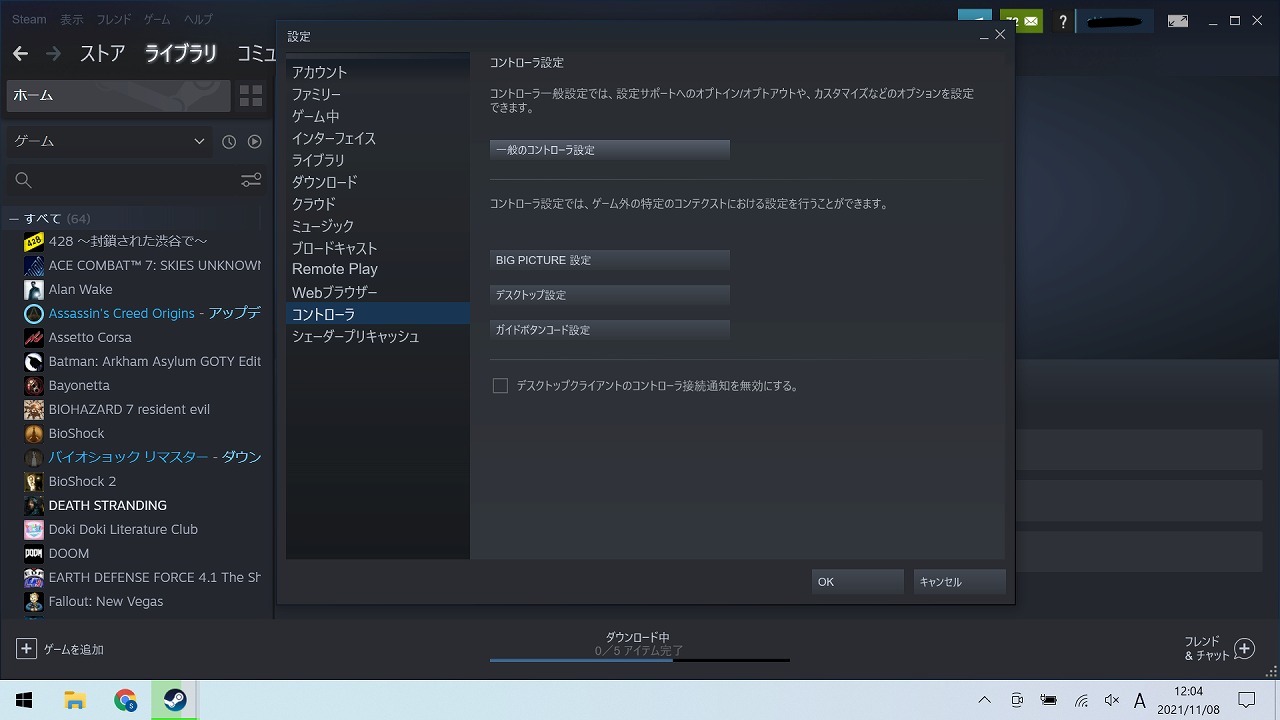Open BIG PICTURE 設定 button

(x=610, y=260)
